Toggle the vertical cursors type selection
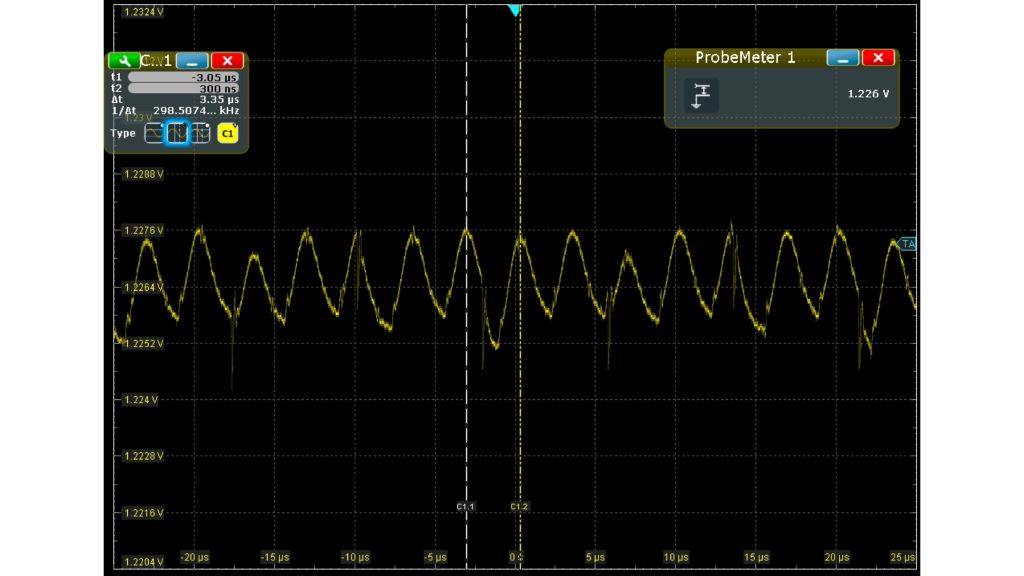Image resolution: width=1024 pixels, height=576 pixels. pyautogui.click(x=177, y=132)
